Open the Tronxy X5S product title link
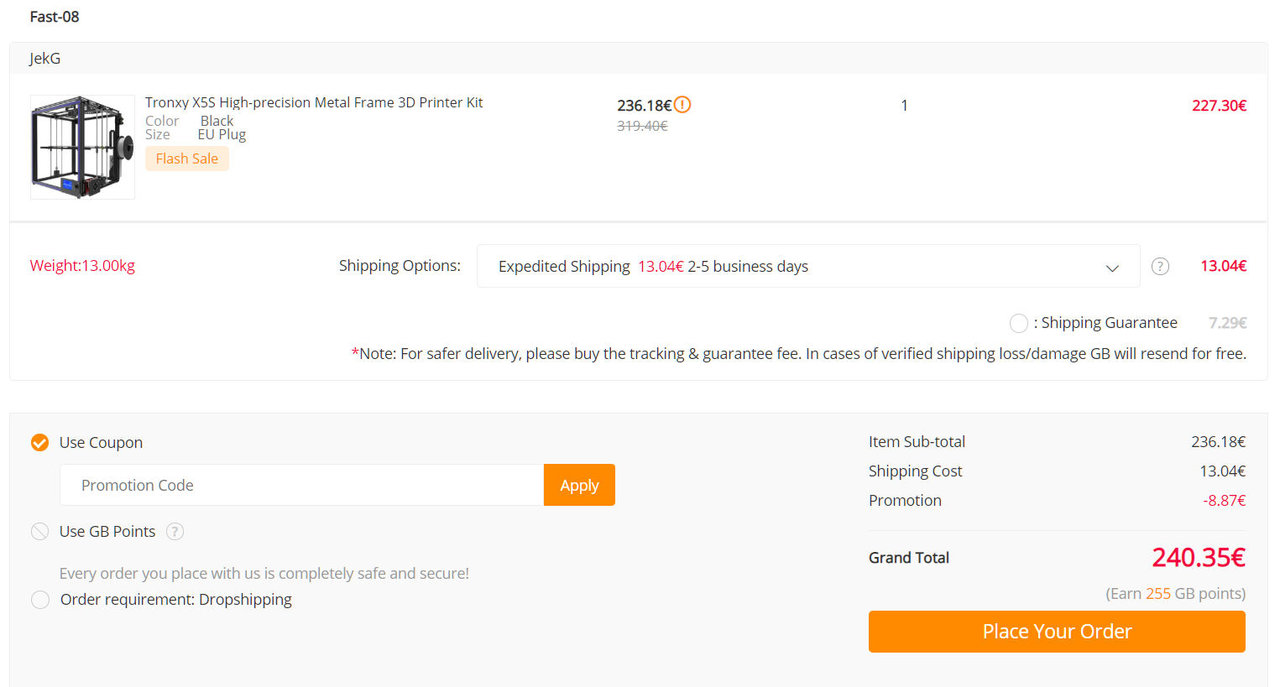 314,102
